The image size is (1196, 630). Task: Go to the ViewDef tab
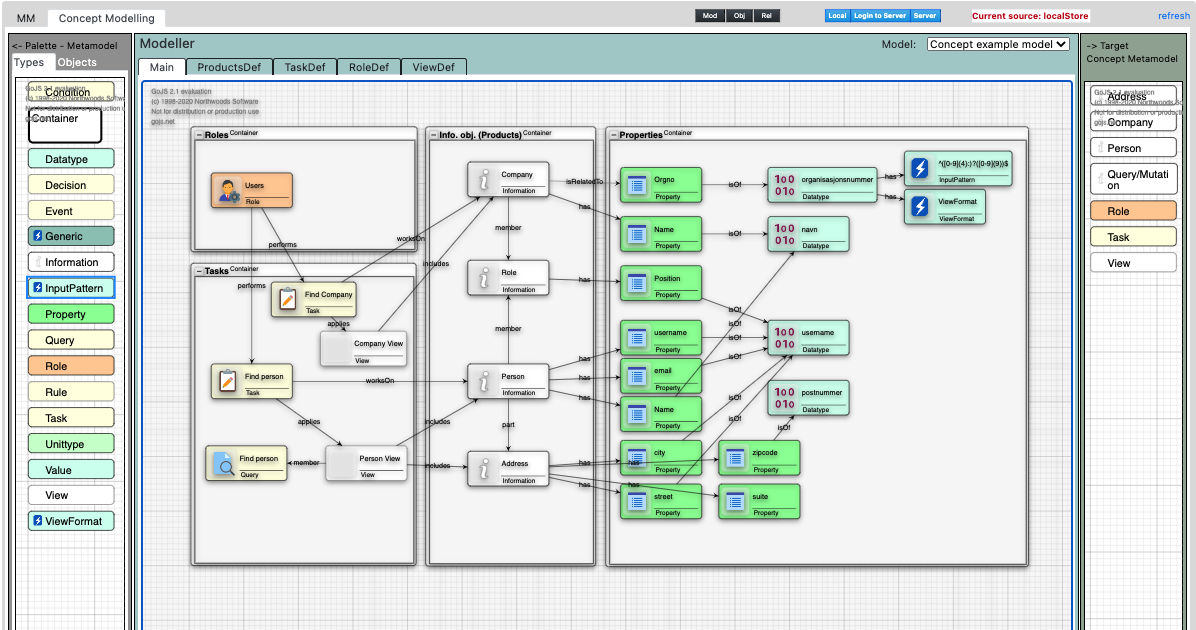(x=433, y=67)
